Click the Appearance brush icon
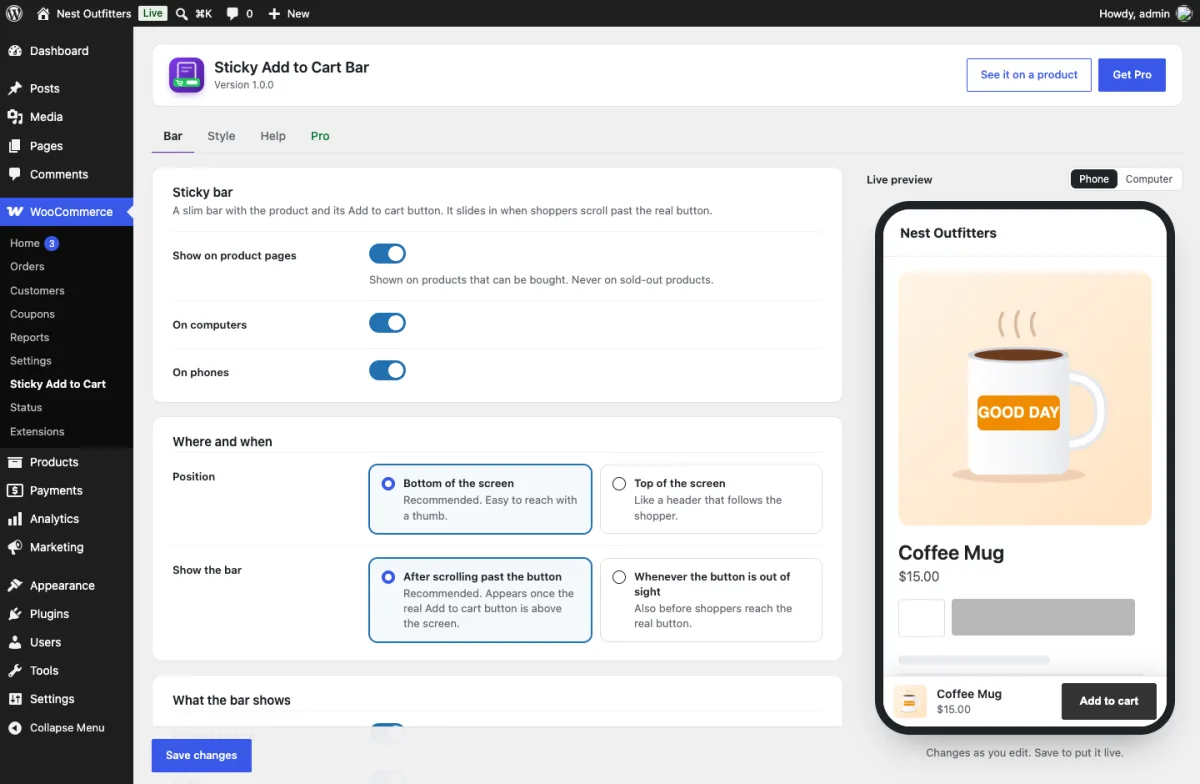The image size is (1200, 784). click(x=15, y=585)
